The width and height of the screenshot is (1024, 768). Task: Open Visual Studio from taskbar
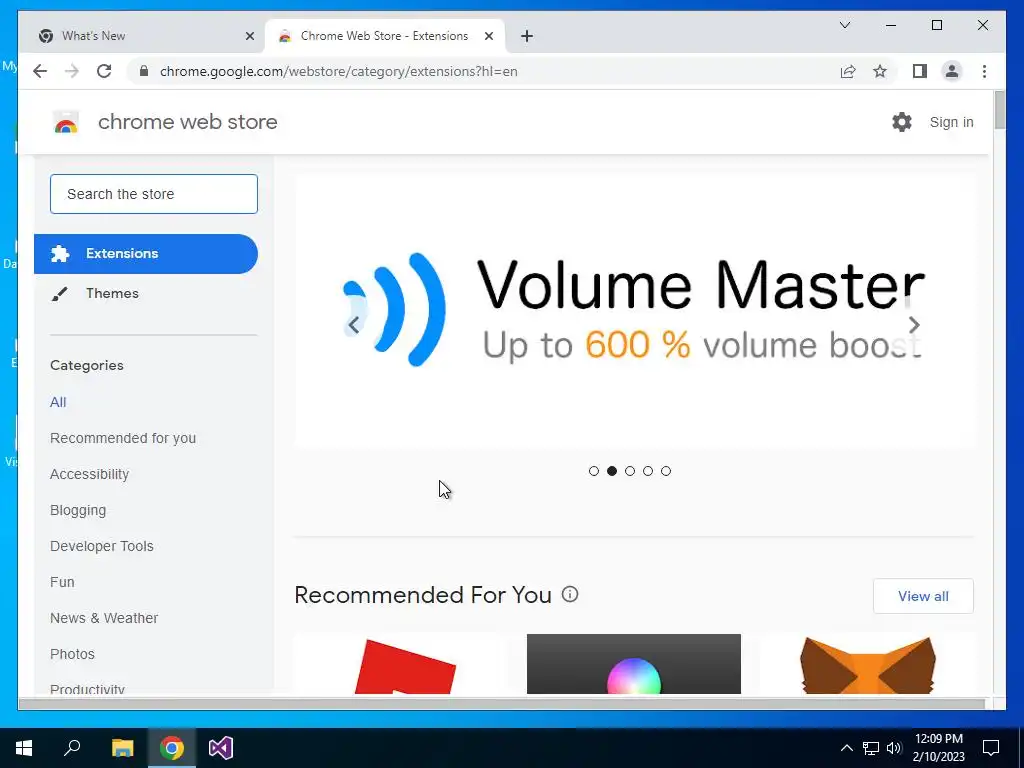coord(221,748)
